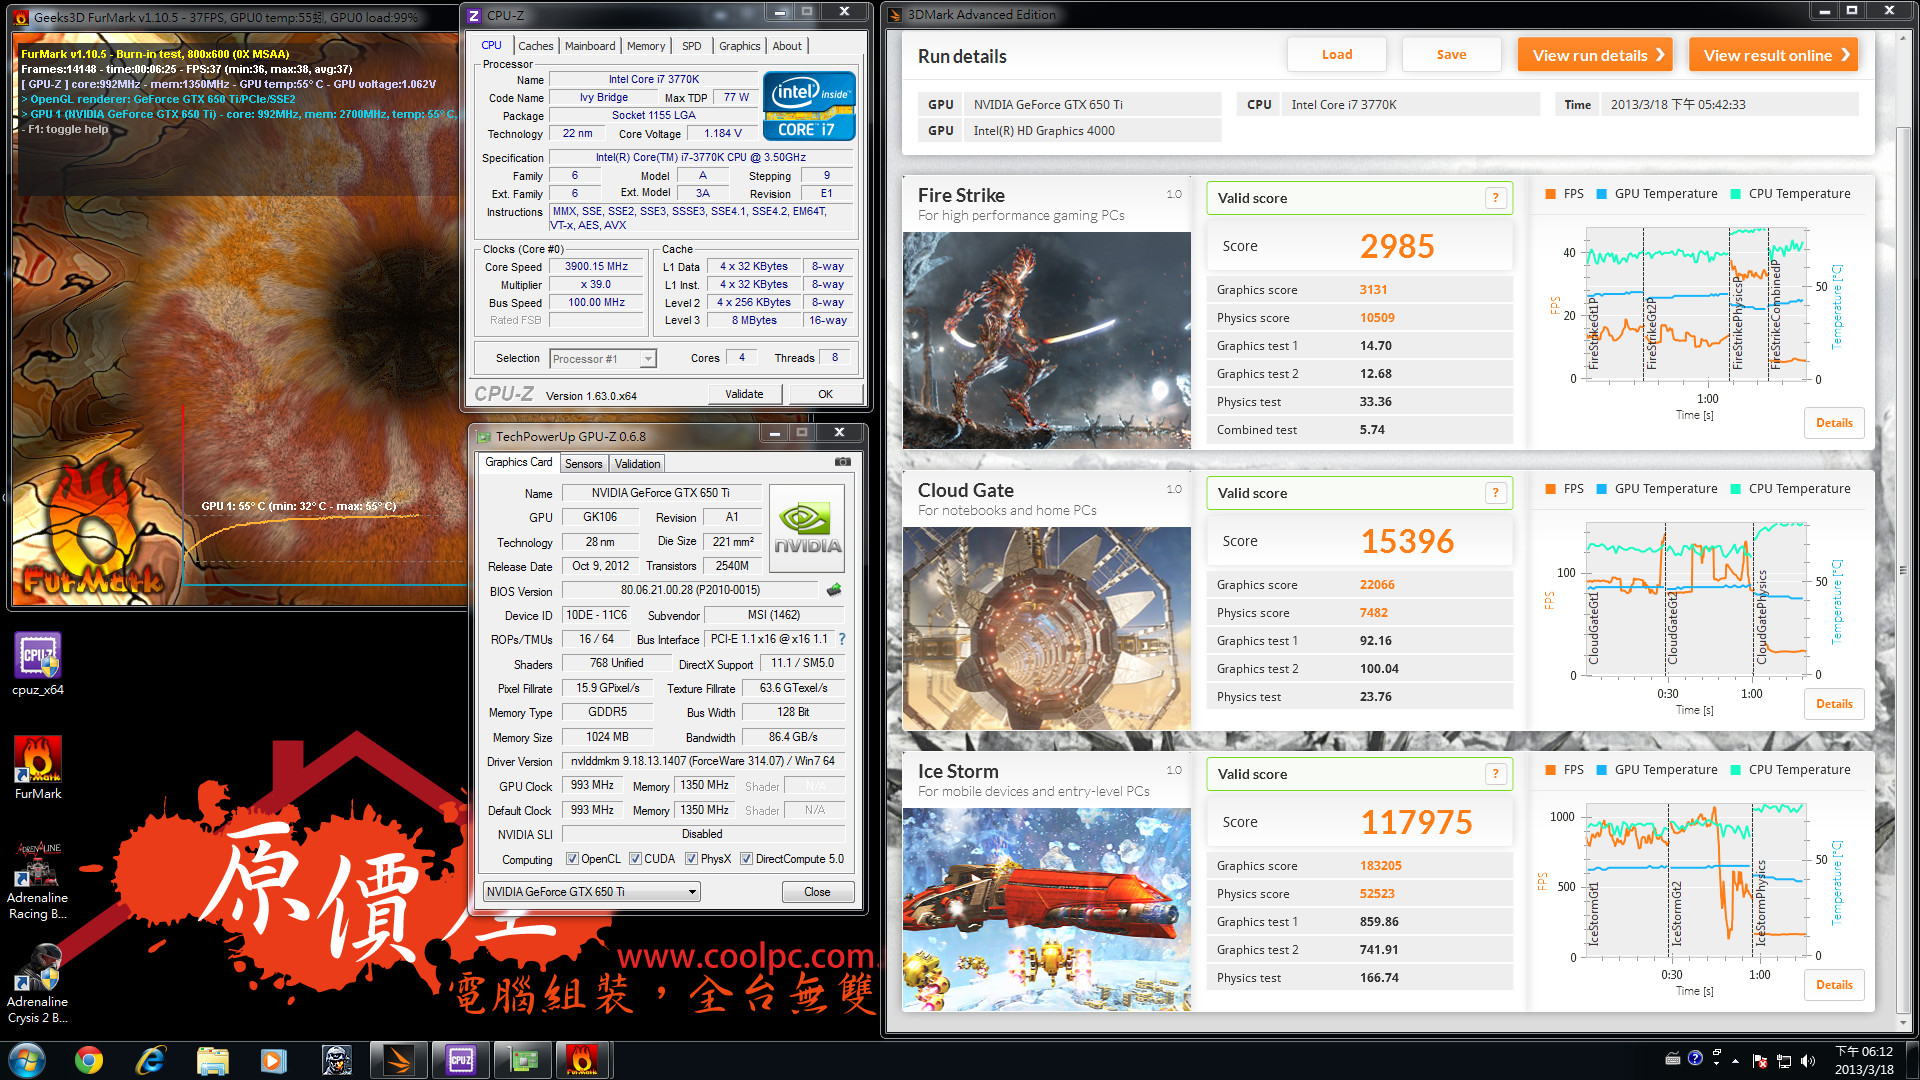Click the NVIDIA logo in GPU-Z
Screen dimensions: 1920x1080
point(807,529)
